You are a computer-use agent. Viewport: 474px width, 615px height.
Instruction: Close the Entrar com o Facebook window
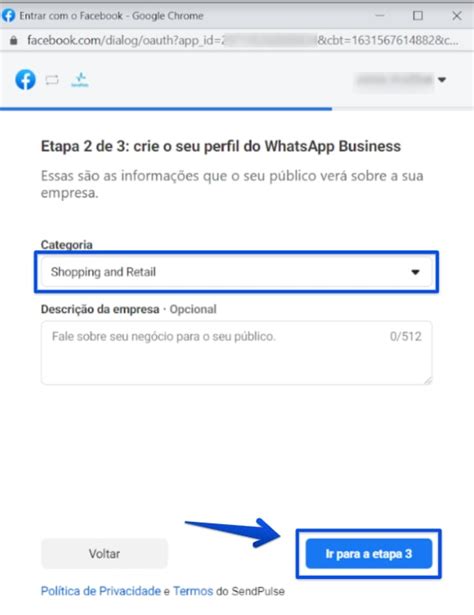tap(457, 16)
